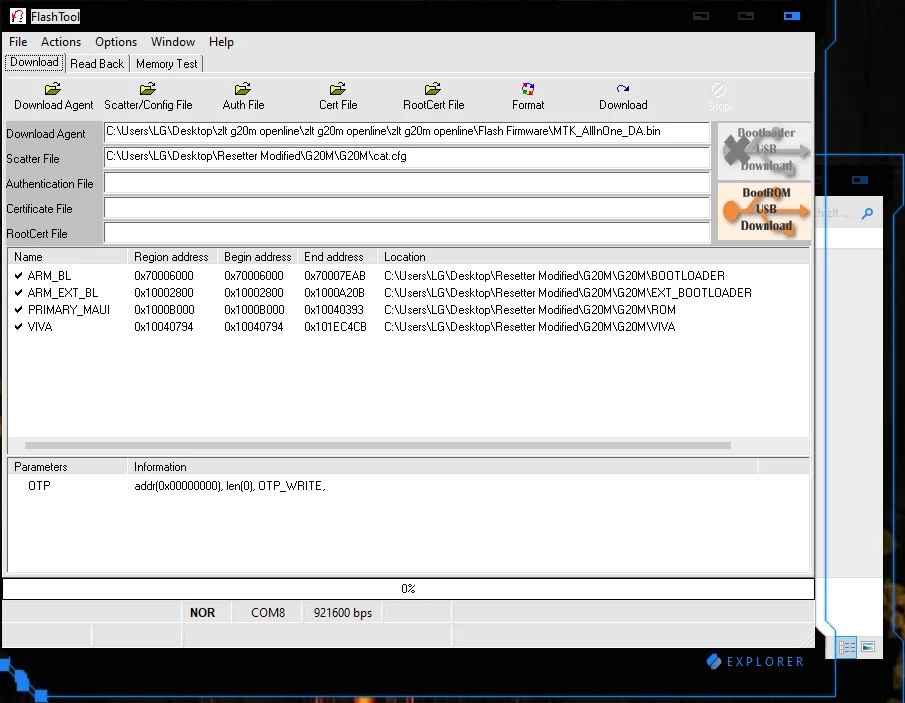This screenshot has height=703, width=905.
Task: Click end address 0x70007EAB
Action: 335,276
